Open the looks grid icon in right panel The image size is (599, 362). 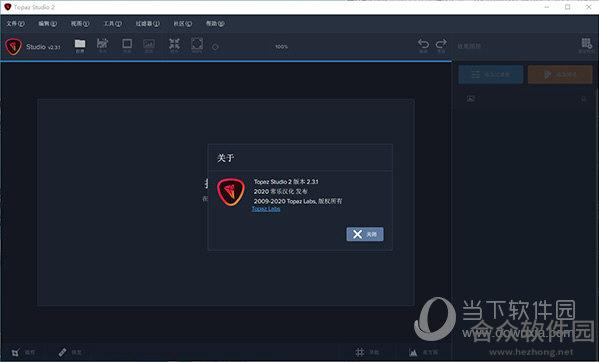[x=586, y=45]
